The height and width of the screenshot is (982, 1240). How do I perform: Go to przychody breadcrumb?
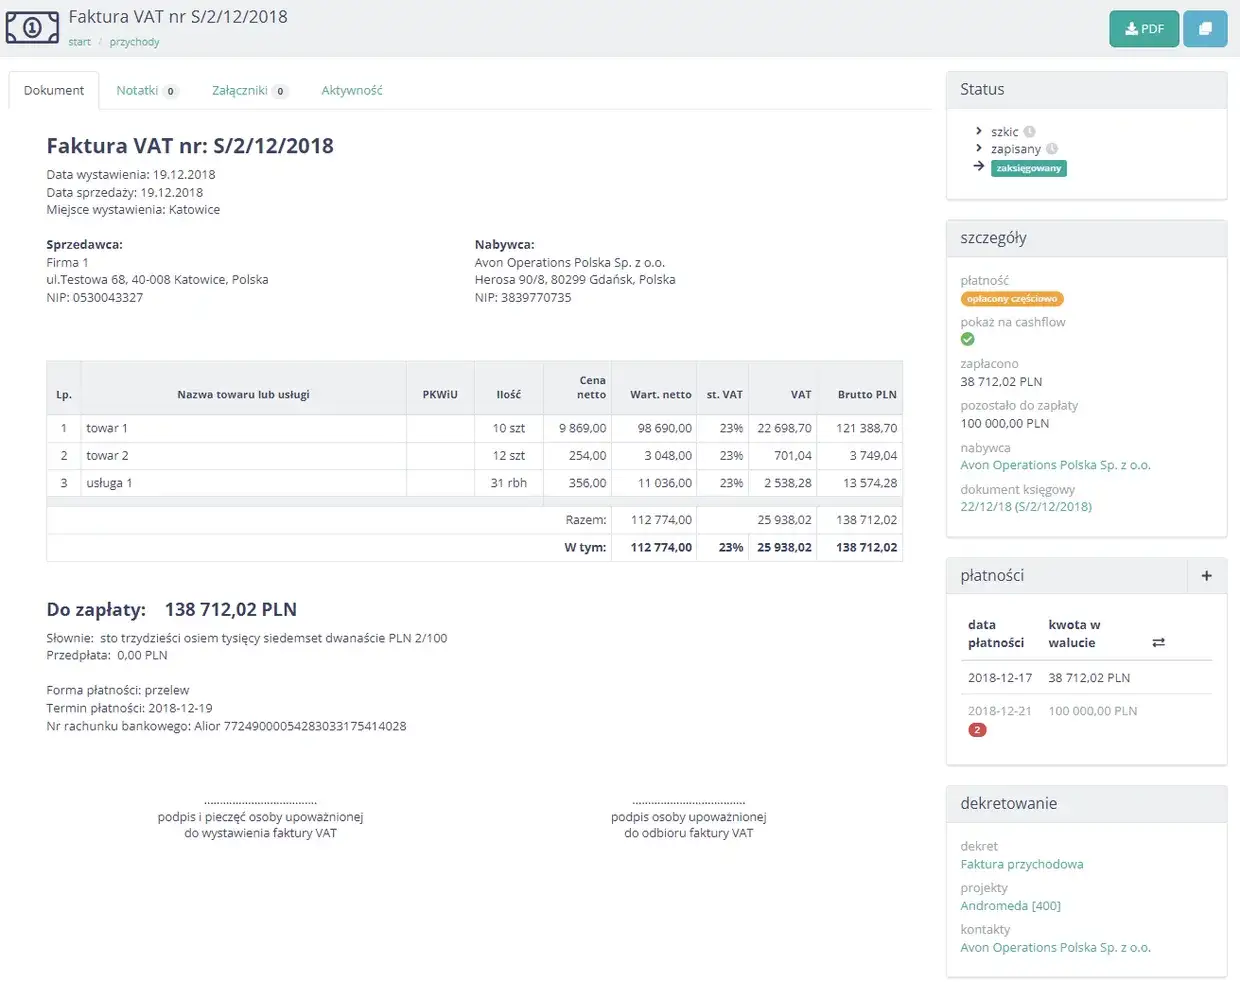click(134, 42)
